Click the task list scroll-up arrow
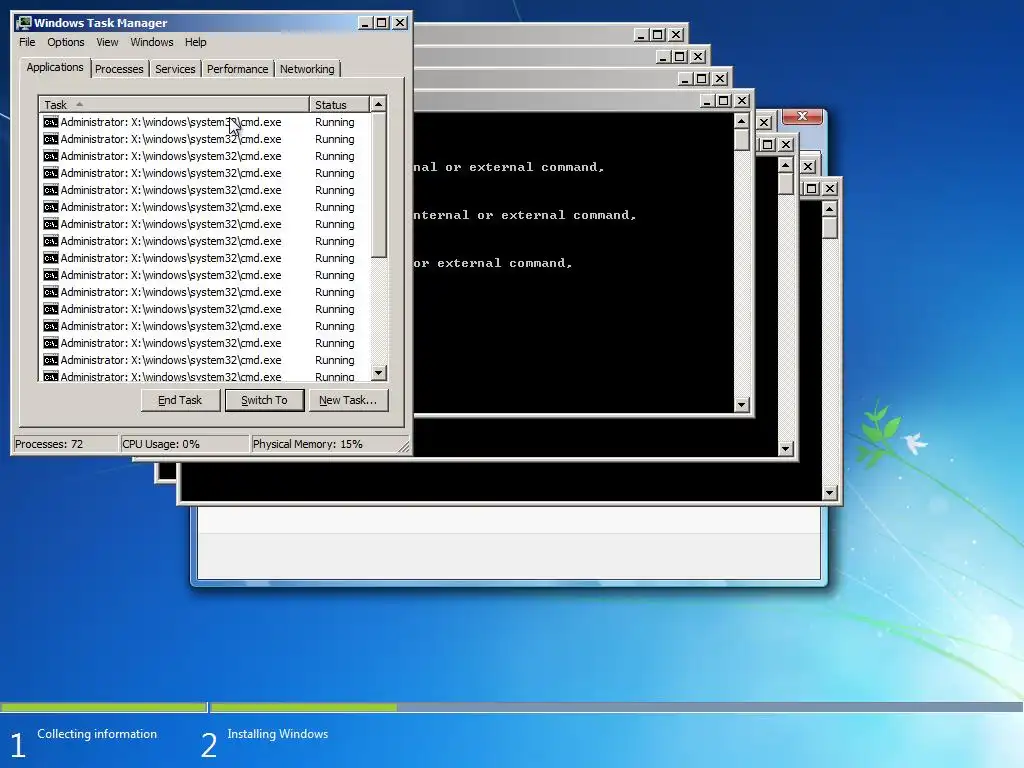 click(379, 104)
